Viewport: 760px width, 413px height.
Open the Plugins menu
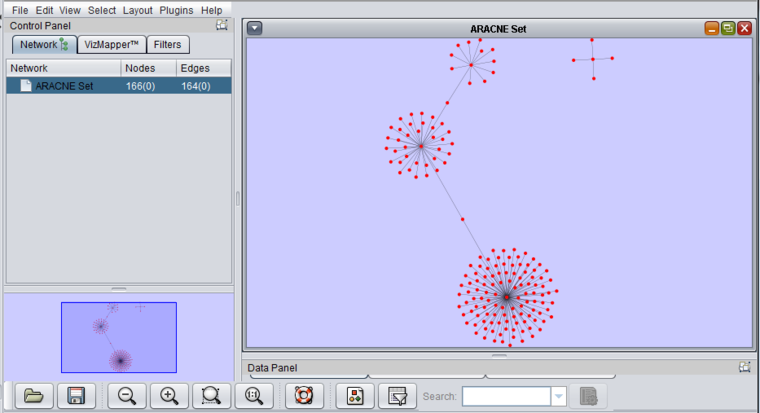click(x=176, y=9)
